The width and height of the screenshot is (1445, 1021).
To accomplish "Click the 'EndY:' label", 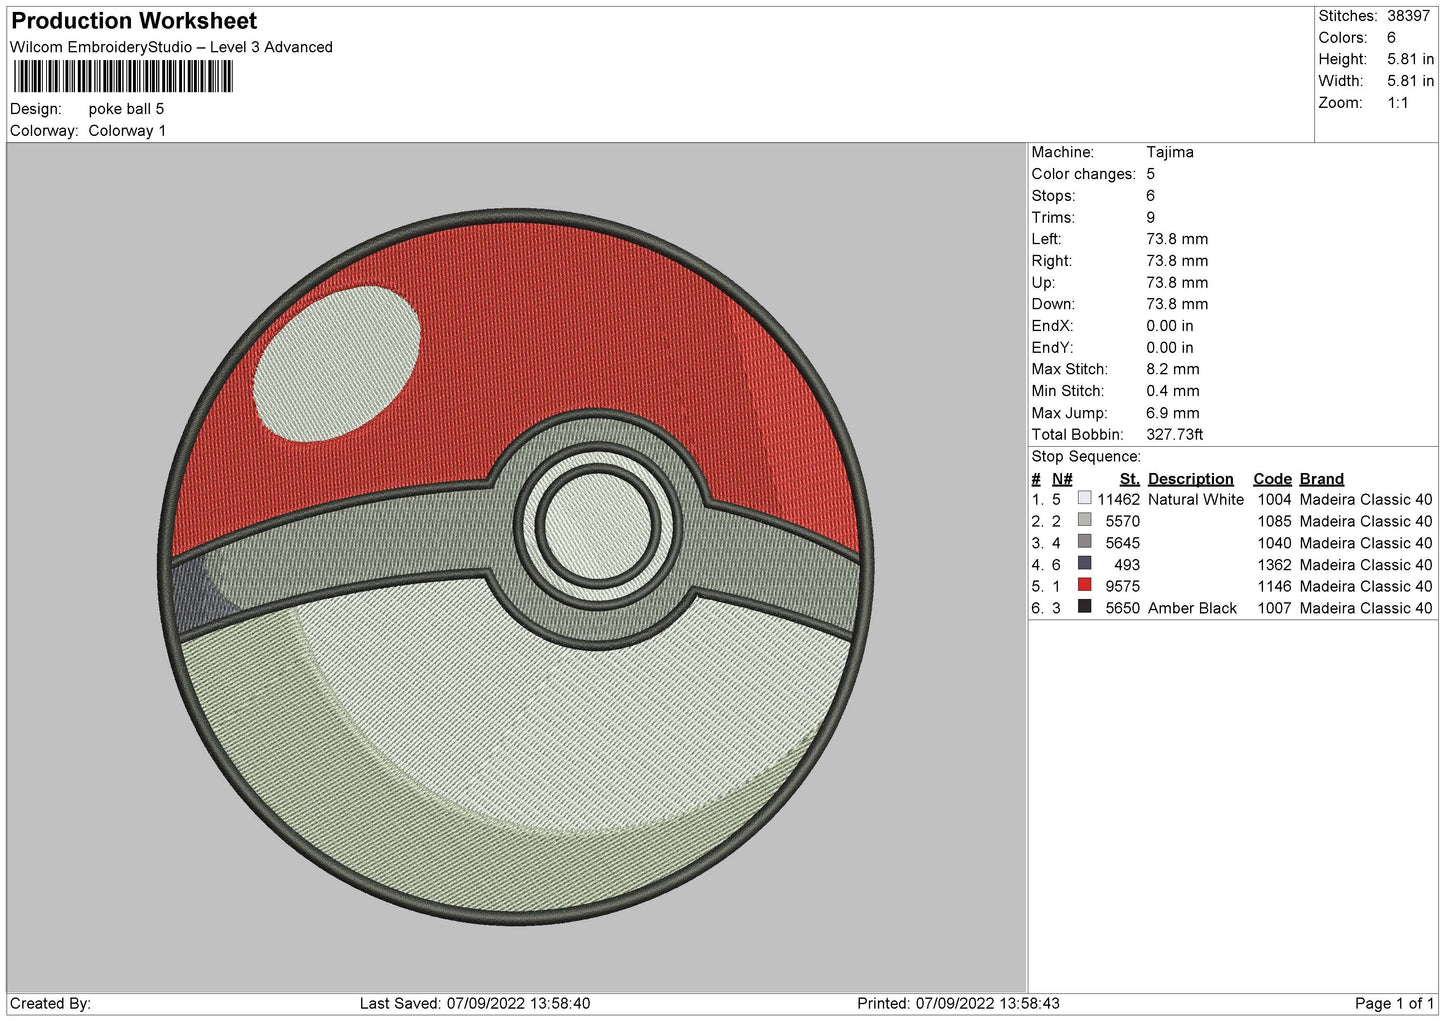I will (x=1052, y=348).
